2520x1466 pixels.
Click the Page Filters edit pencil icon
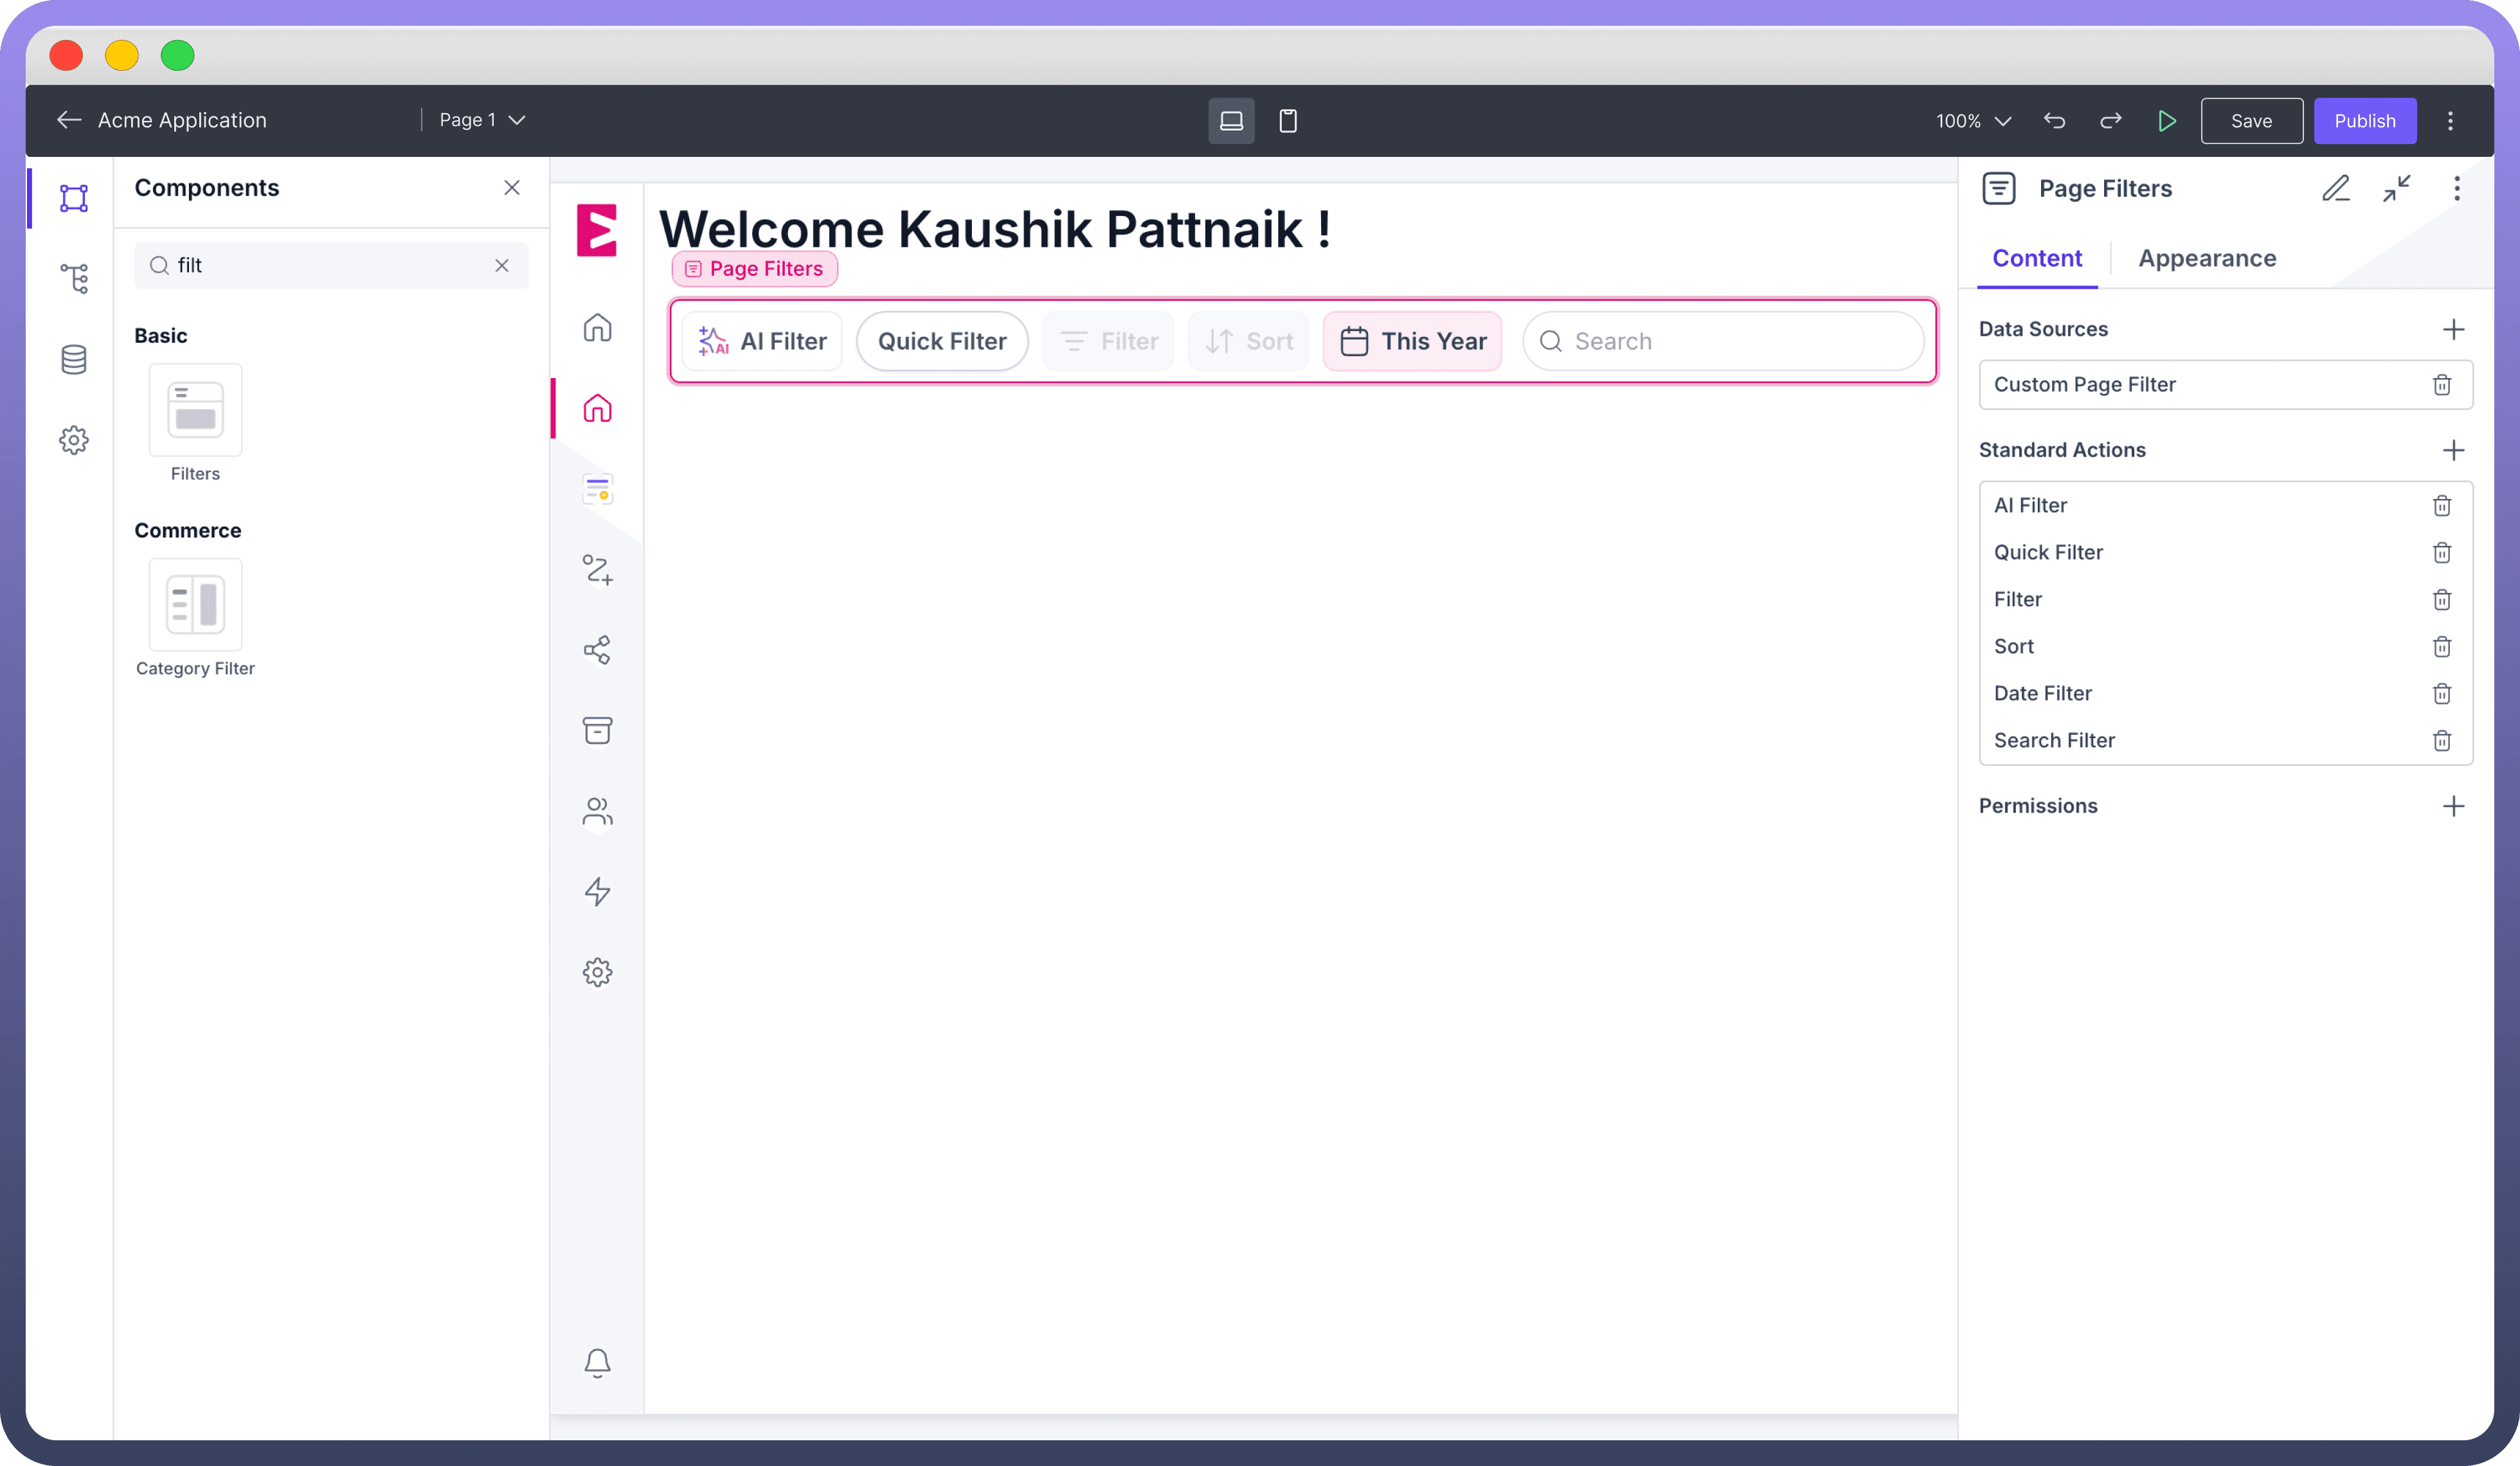(2336, 189)
